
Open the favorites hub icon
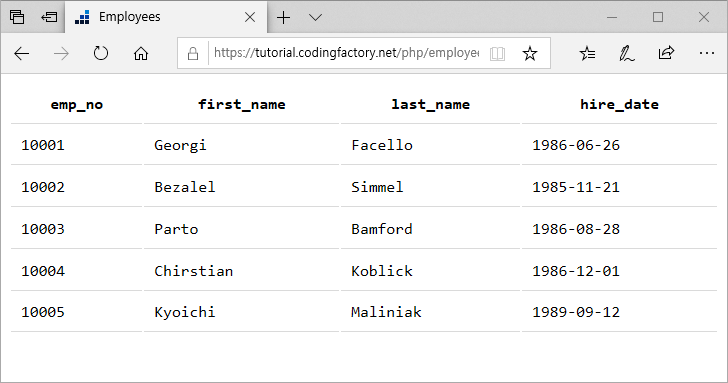(x=587, y=53)
